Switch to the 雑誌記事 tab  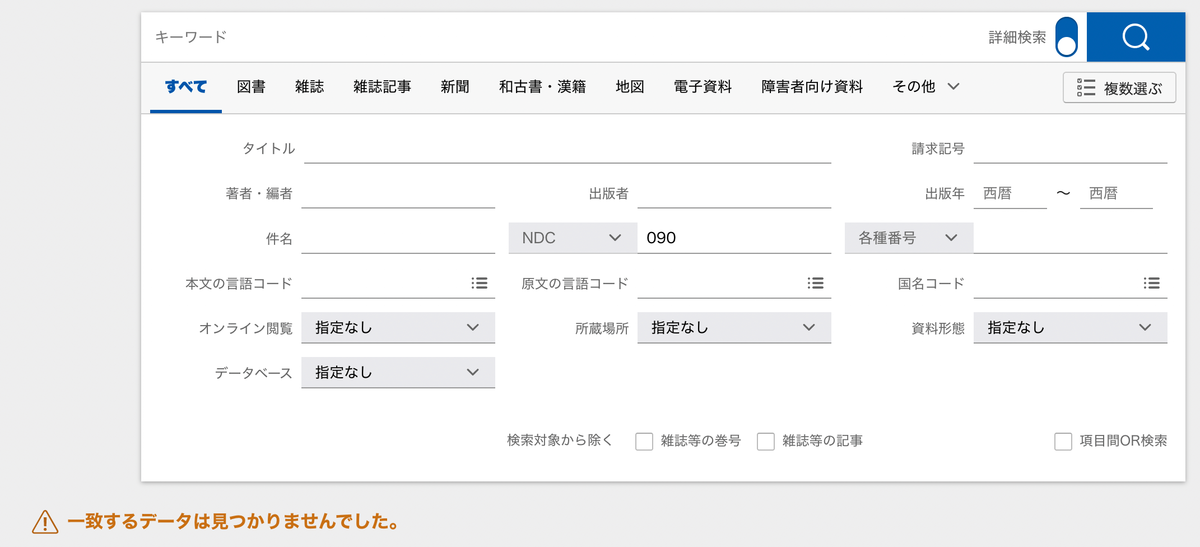(382, 87)
